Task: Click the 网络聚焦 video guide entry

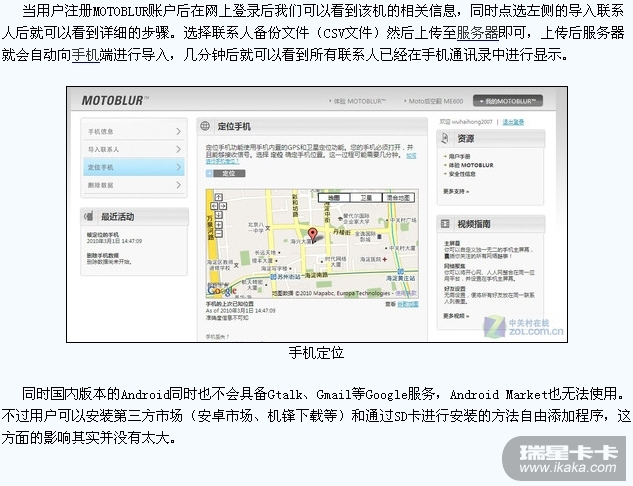Action: [x=455, y=266]
